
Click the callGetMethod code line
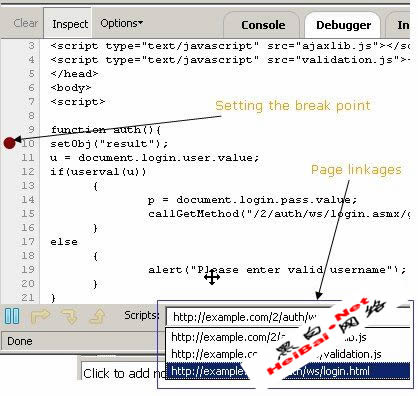click(x=279, y=213)
